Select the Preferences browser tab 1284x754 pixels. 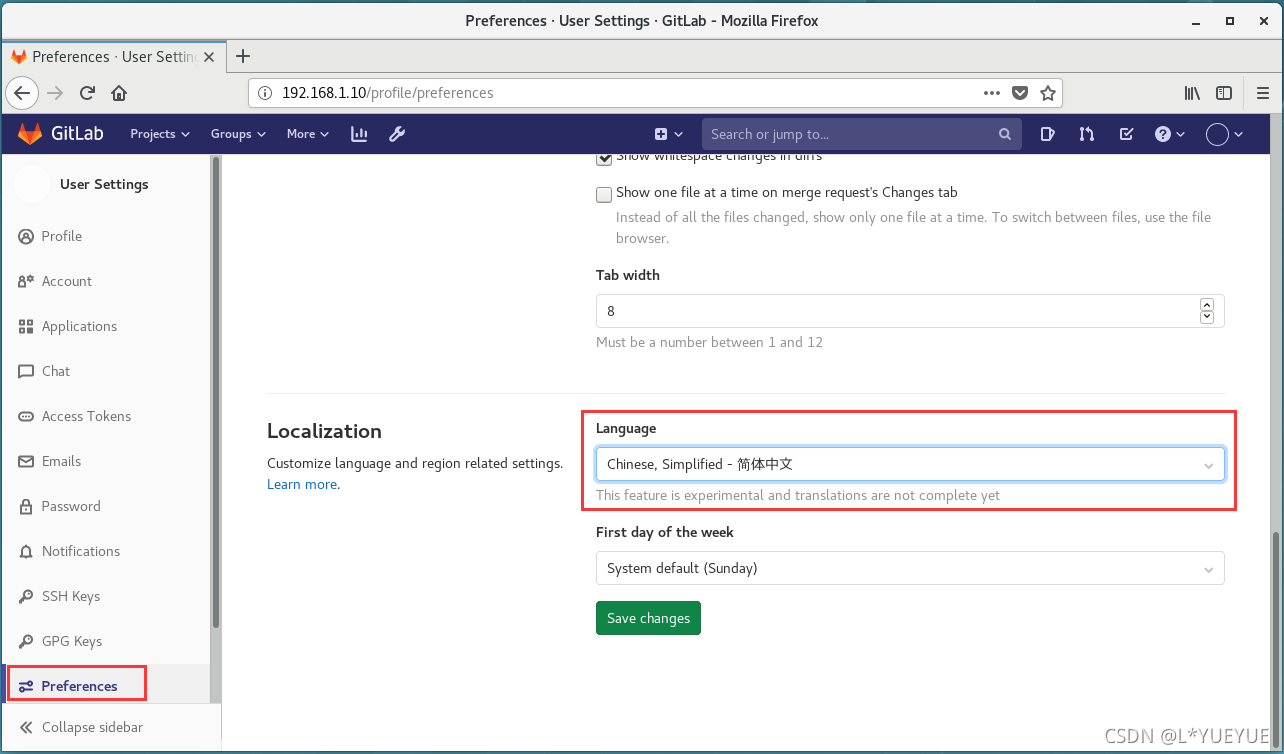pos(112,56)
